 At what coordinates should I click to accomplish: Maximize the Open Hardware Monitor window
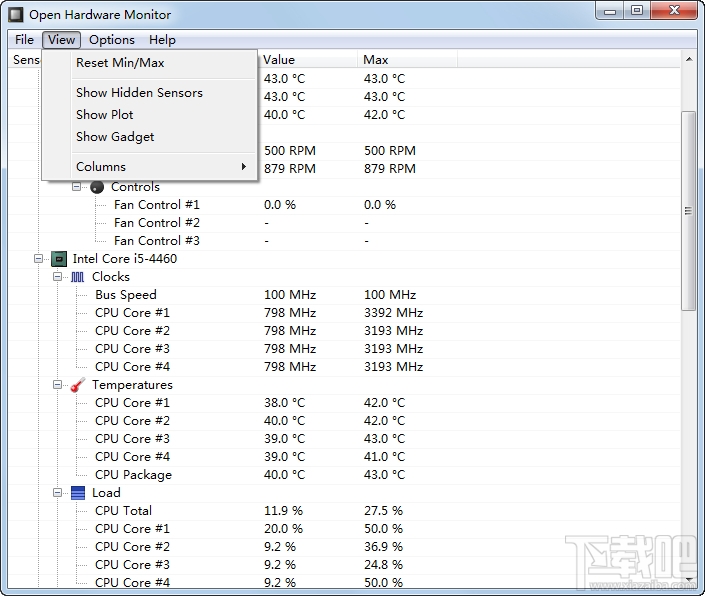[637, 10]
